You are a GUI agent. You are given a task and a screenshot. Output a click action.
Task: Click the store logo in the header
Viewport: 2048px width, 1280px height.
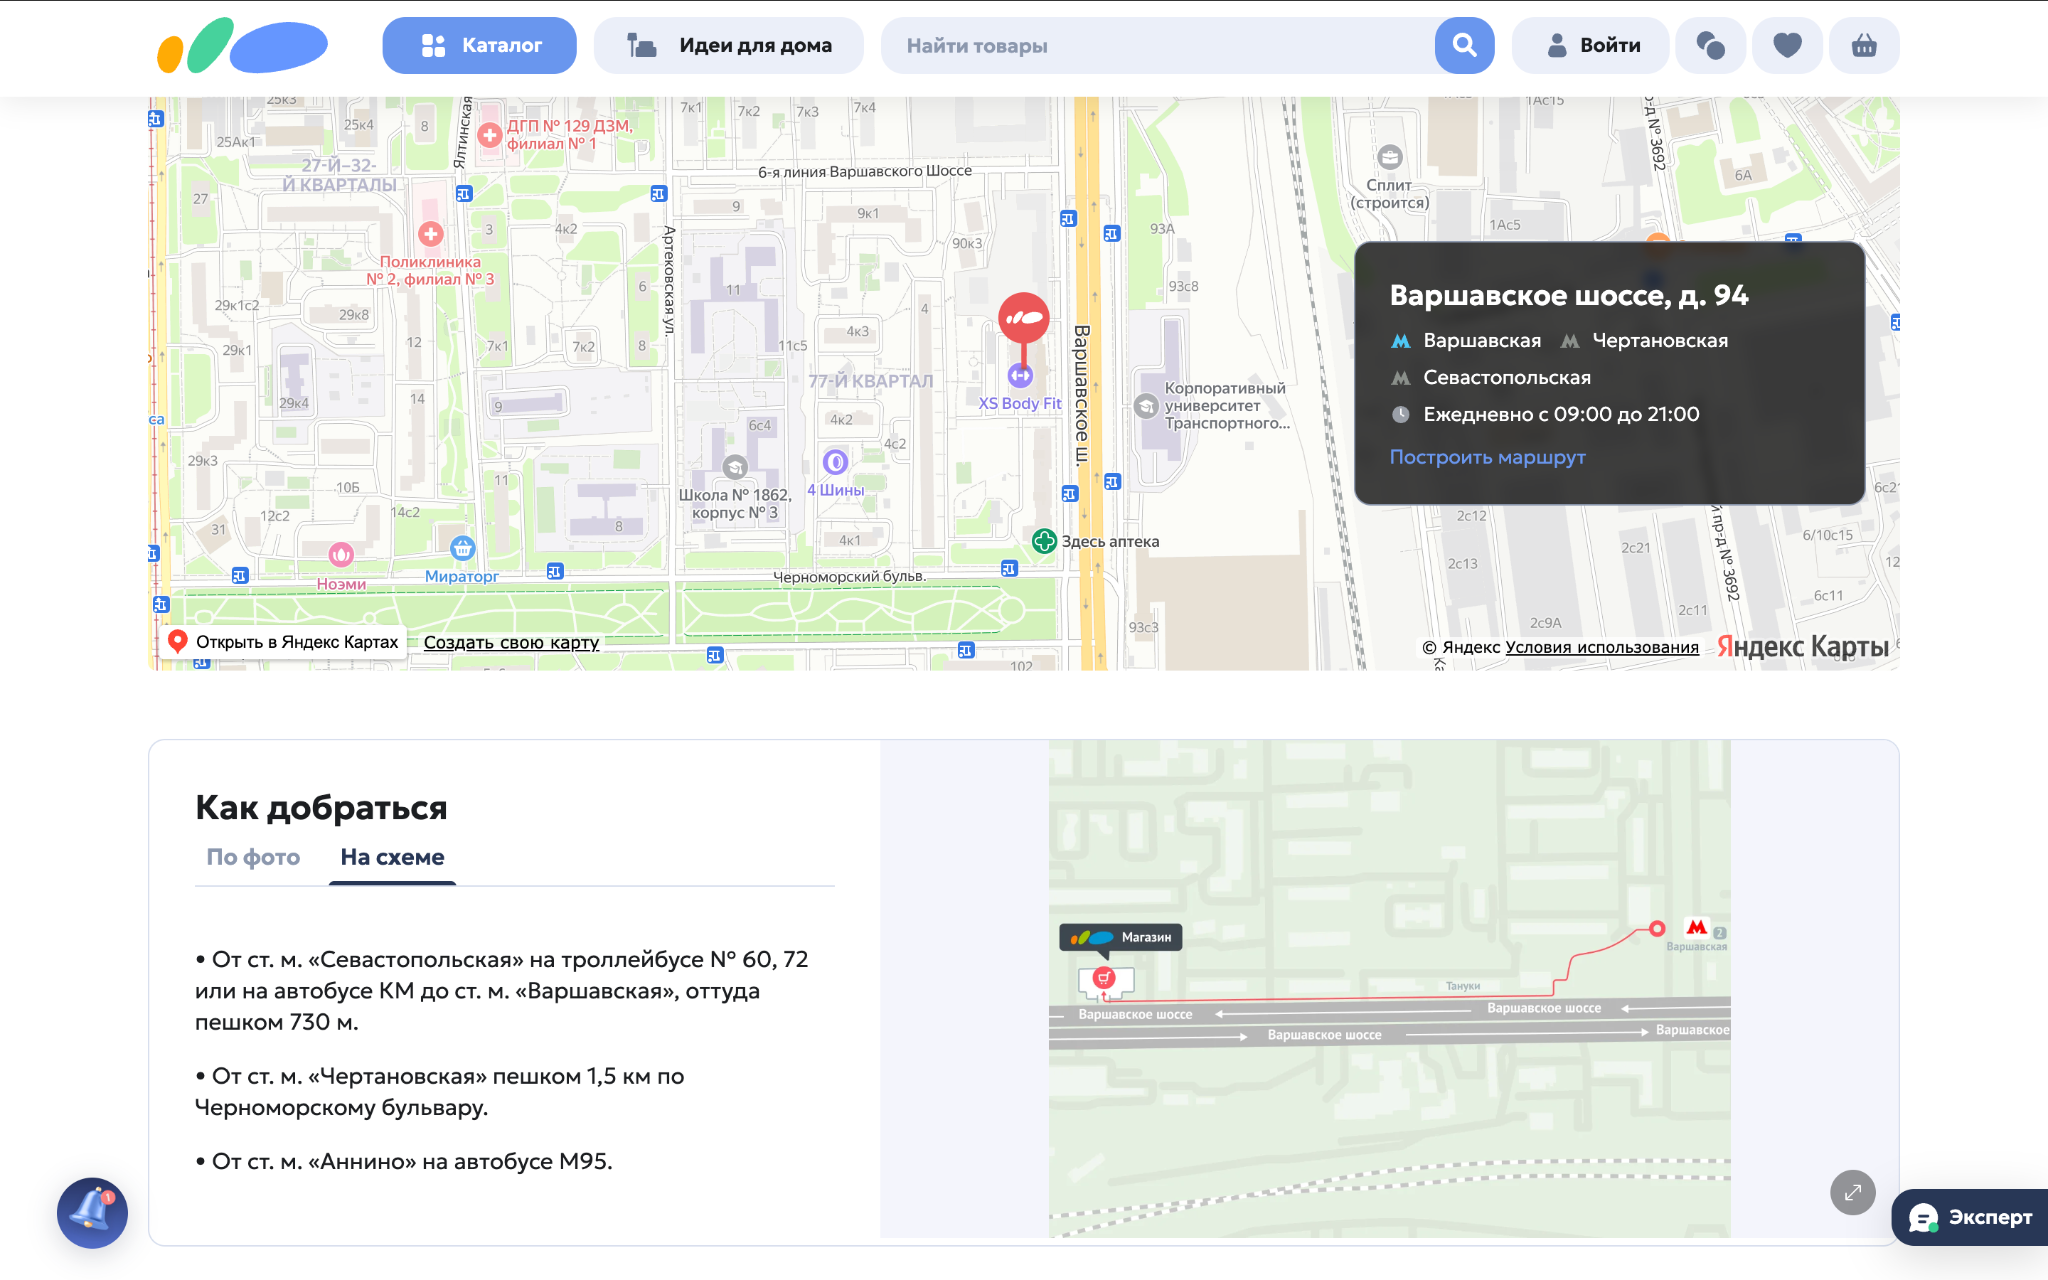pos(242,46)
